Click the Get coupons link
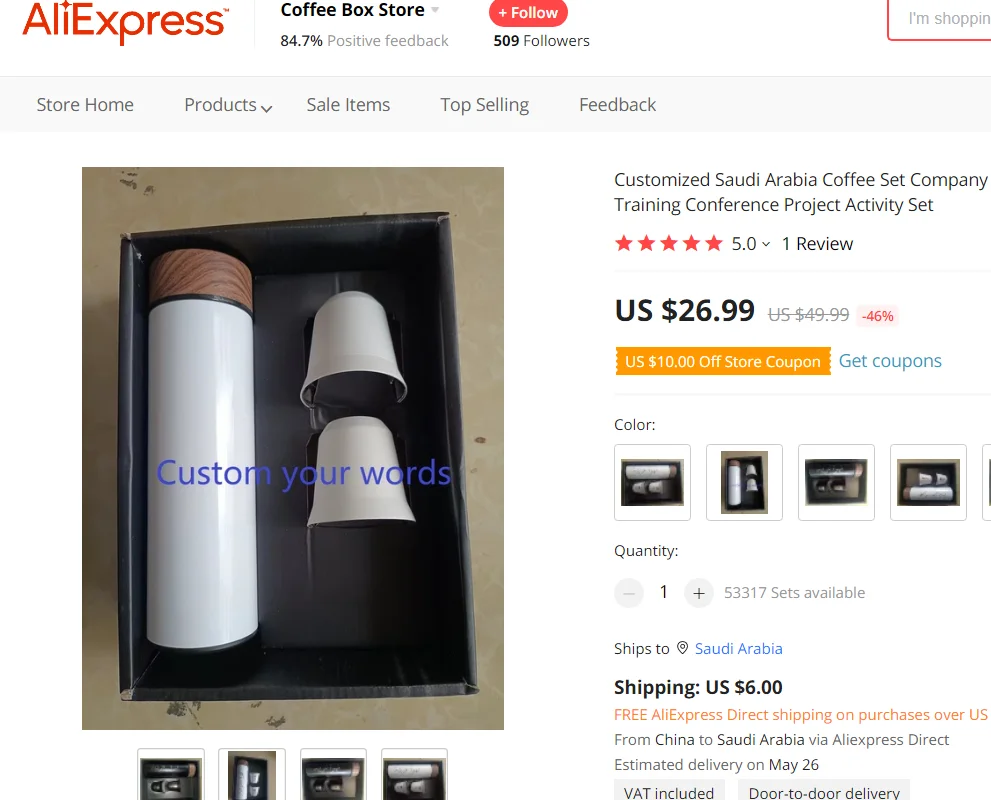Viewport: 991px width, 800px height. (890, 361)
